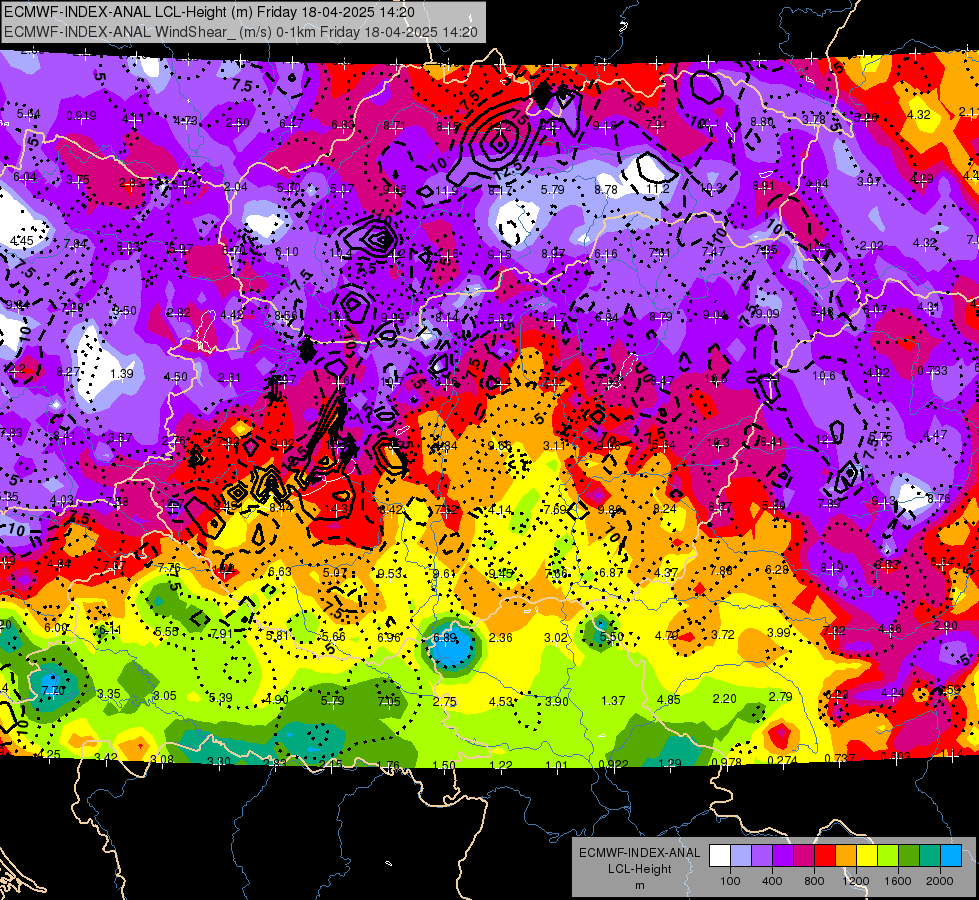Click map value '4.73' near top left
This screenshot has height=900, width=979.
[185, 121]
